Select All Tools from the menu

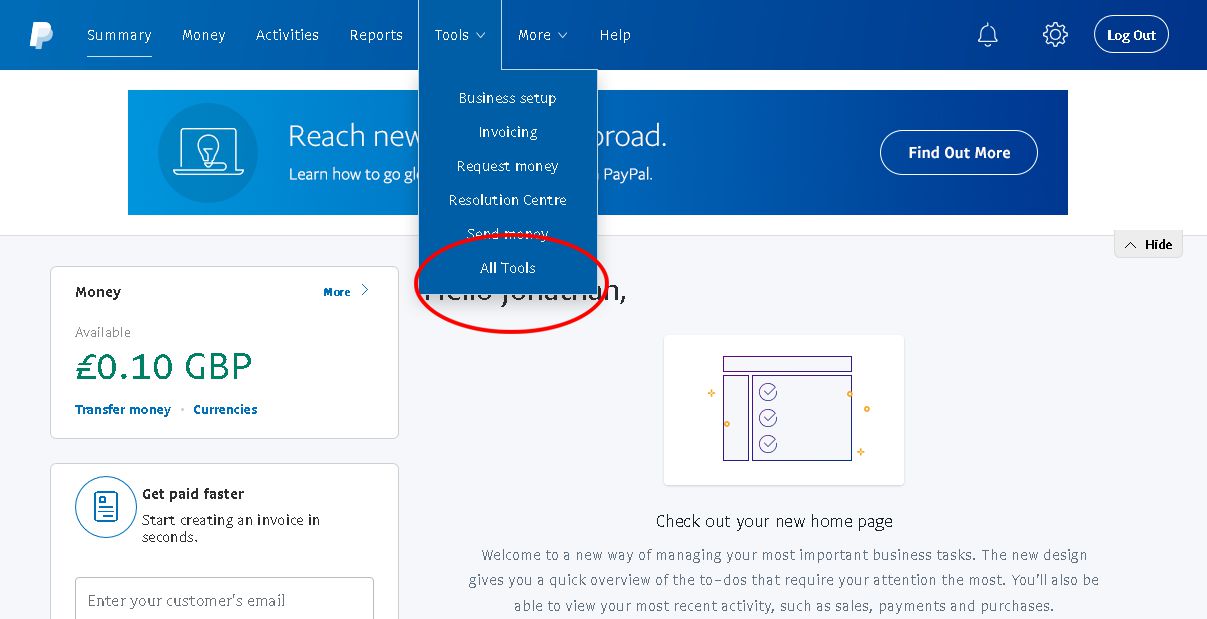click(x=508, y=268)
